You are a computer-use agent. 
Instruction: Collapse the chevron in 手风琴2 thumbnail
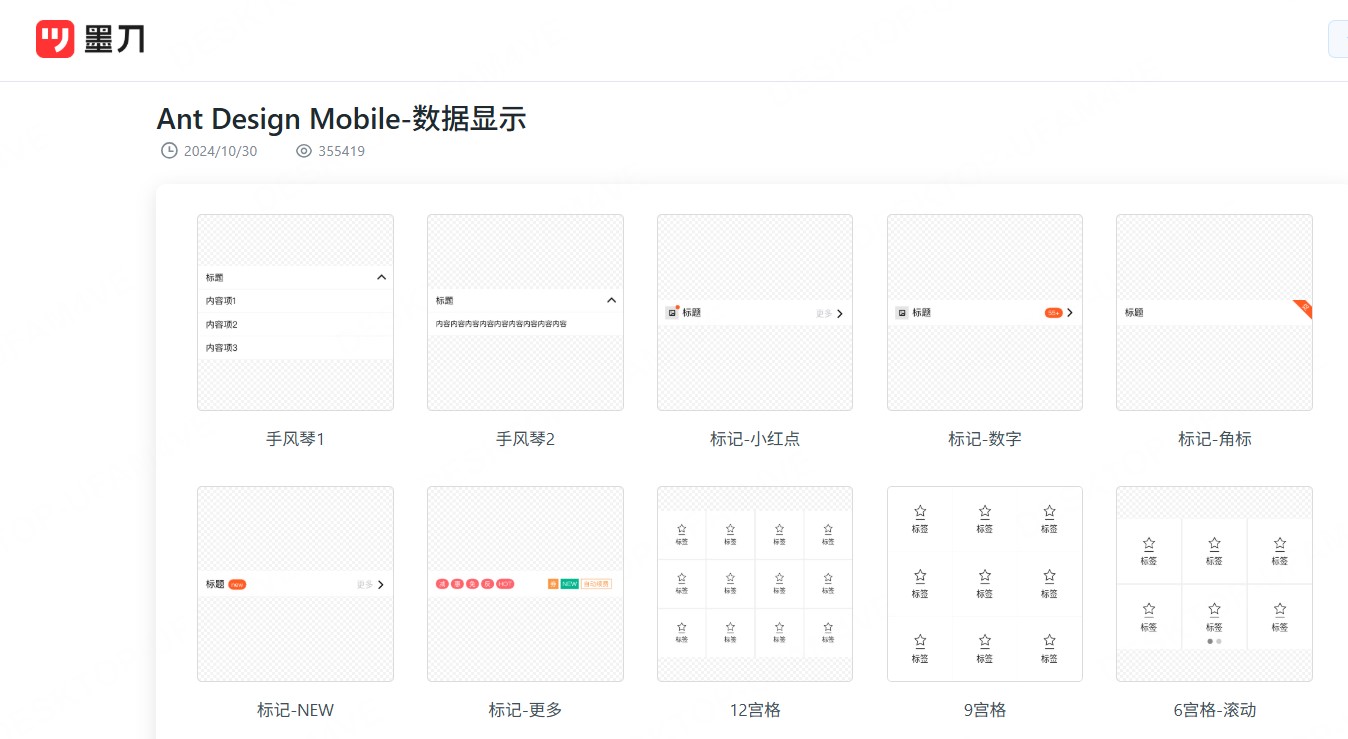coord(612,300)
